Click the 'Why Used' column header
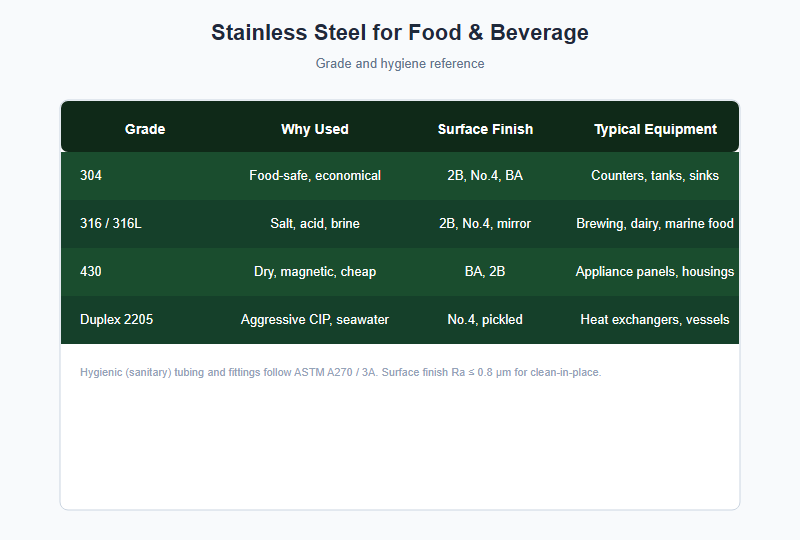Viewport: 800px width, 540px height. click(x=315, y=129)
